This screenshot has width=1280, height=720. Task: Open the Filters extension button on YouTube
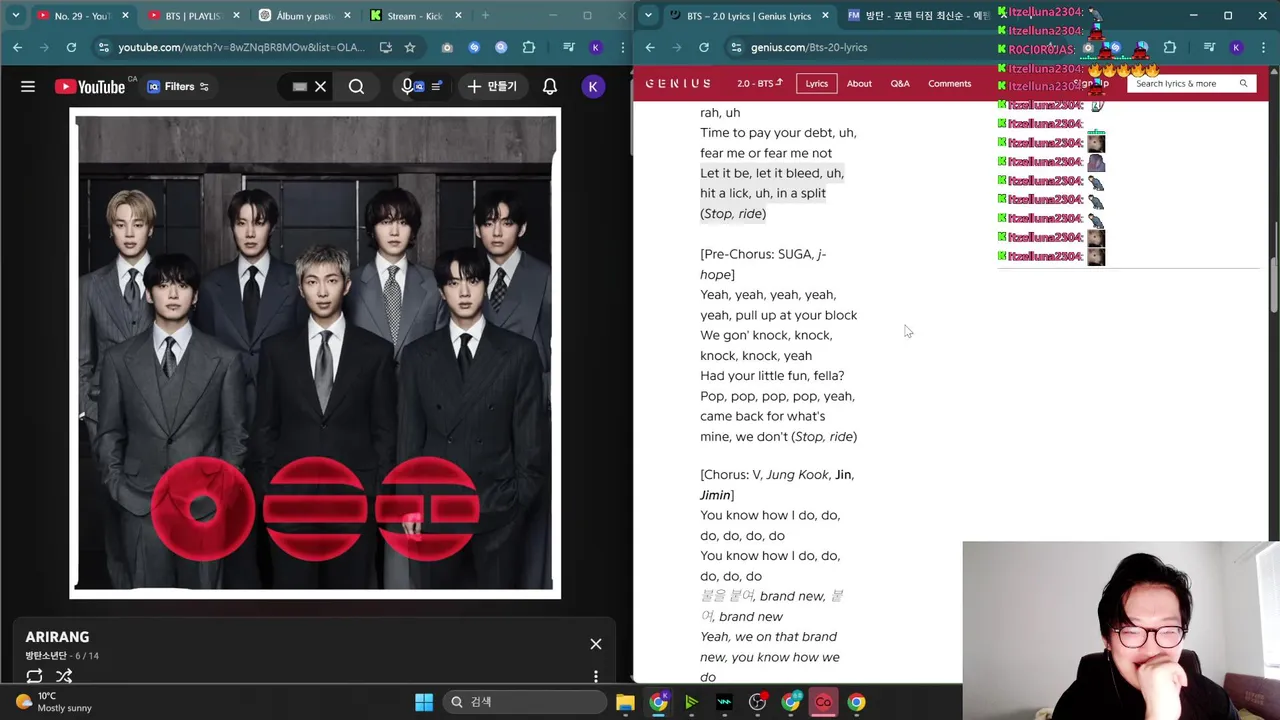pos(178,87)
